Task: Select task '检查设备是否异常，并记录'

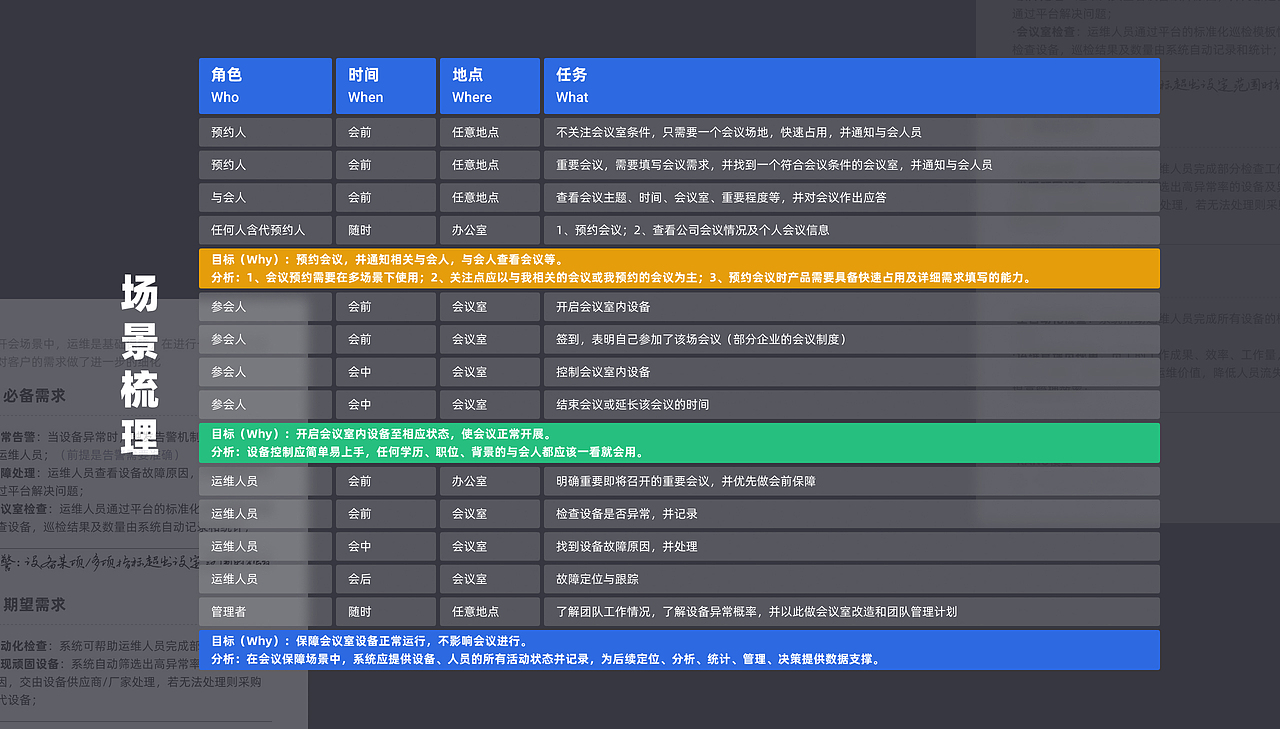Action: coord(852,514)
